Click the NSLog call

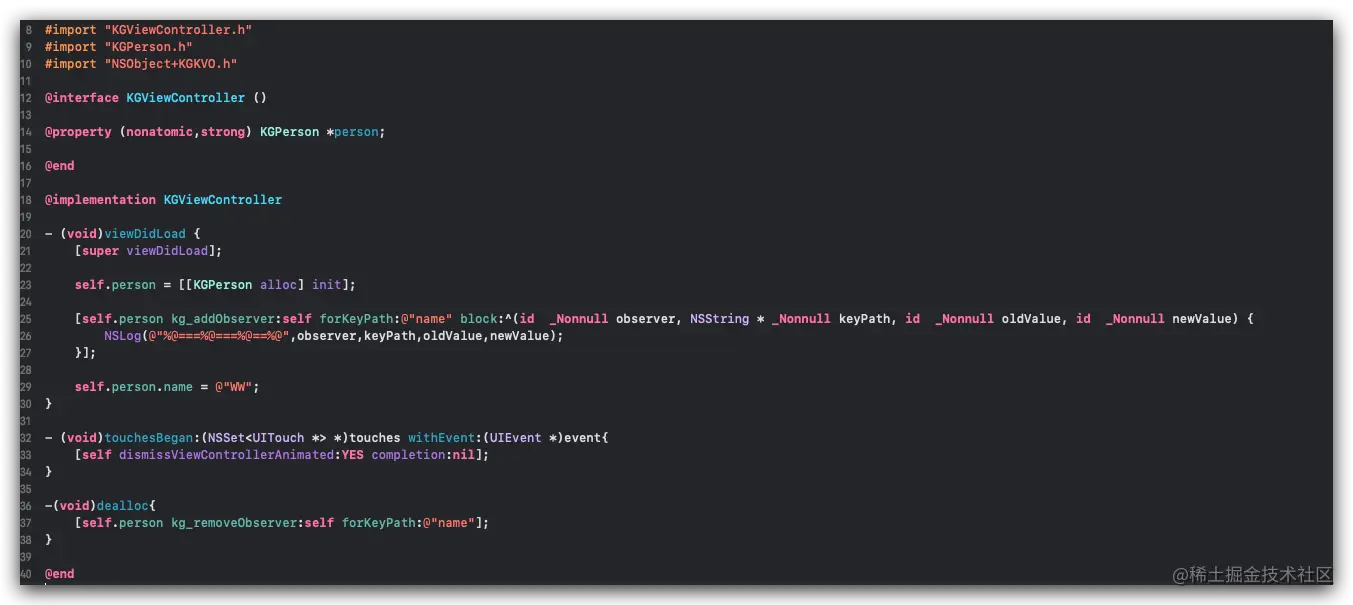tap(122, 336)
